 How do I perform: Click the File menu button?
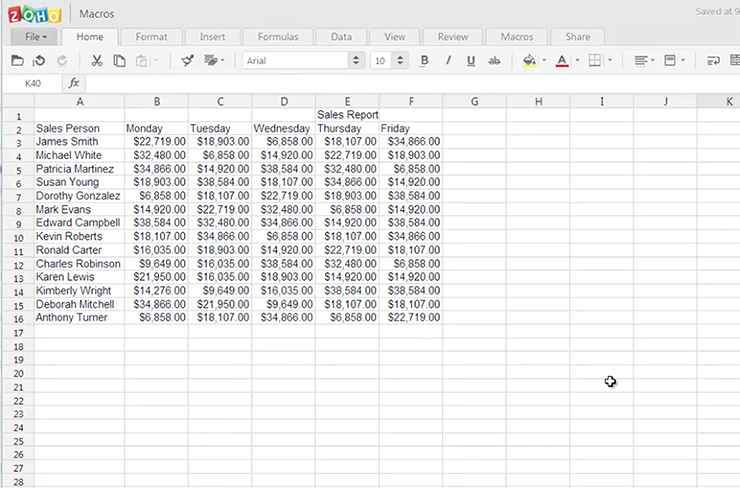pyautogui.click(x=35, y=37)
